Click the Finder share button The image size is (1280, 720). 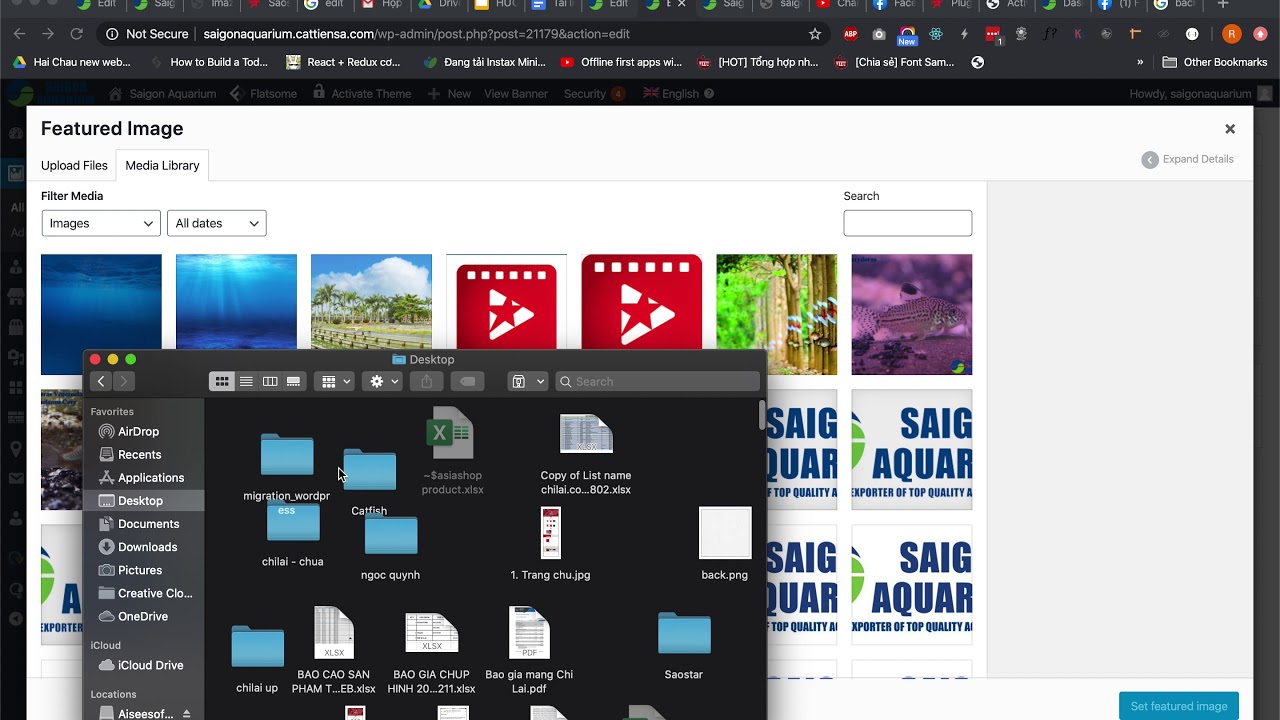tap(427, 381)
